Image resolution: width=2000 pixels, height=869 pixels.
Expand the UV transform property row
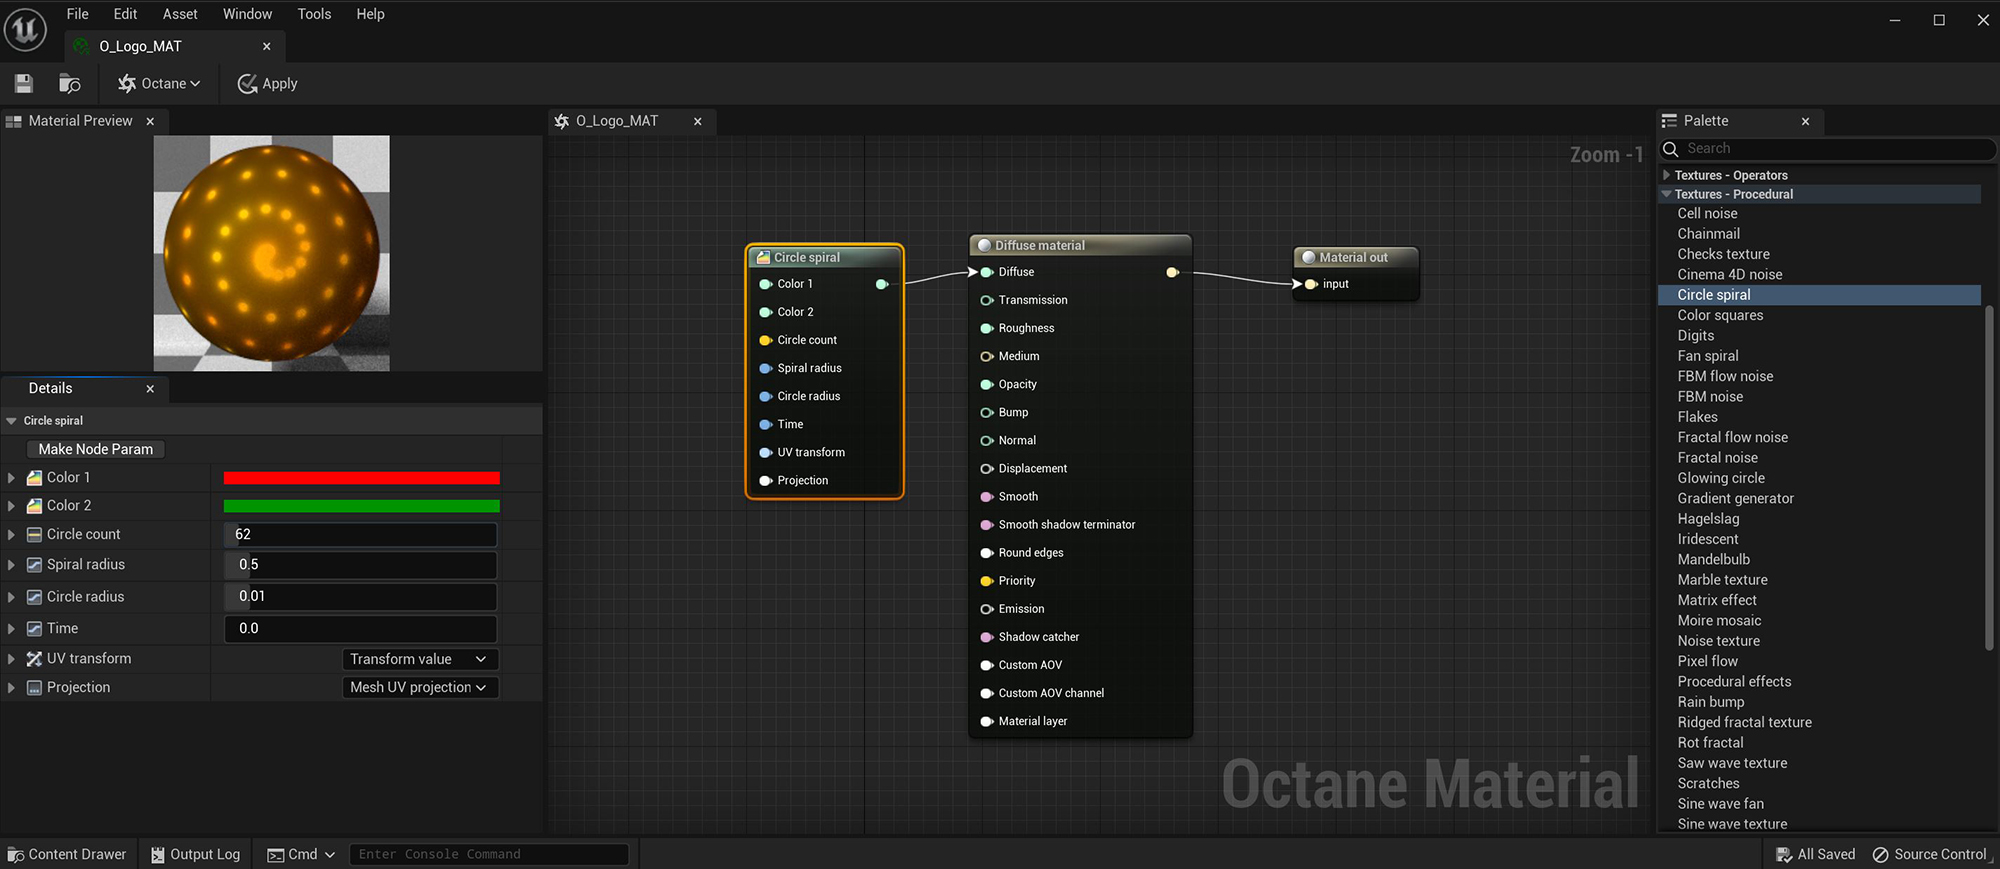(12, 659)
